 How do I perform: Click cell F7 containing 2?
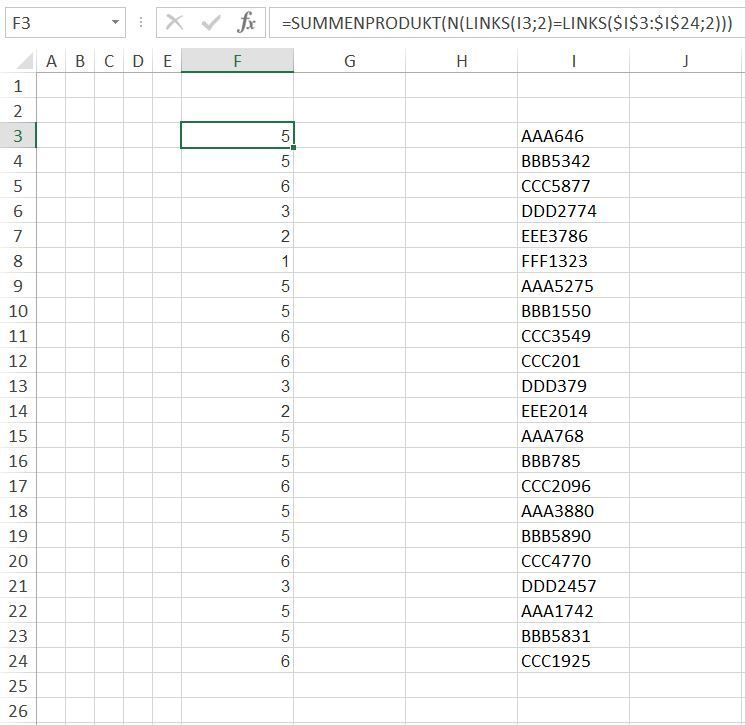[237, 236]
